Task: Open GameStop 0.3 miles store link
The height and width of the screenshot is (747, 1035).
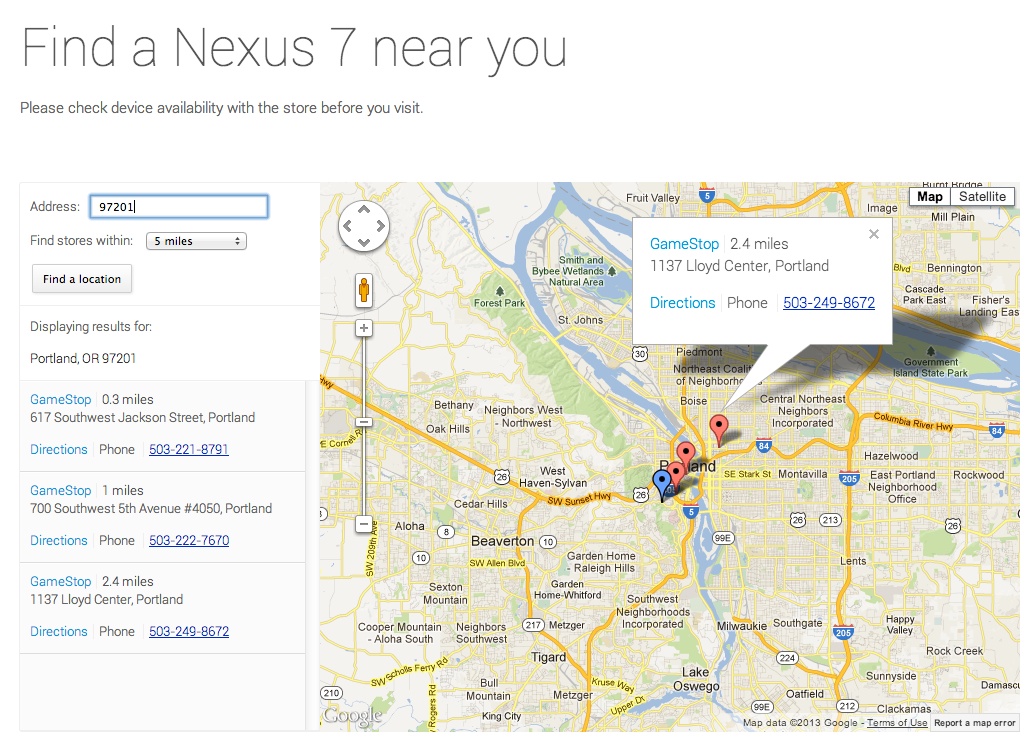Action: tap(61, 399)
